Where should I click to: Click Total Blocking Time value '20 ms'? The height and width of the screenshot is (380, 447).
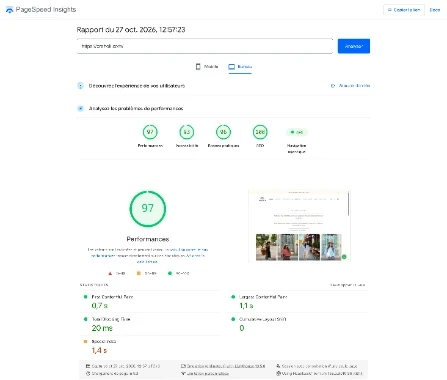coord(102,328)
